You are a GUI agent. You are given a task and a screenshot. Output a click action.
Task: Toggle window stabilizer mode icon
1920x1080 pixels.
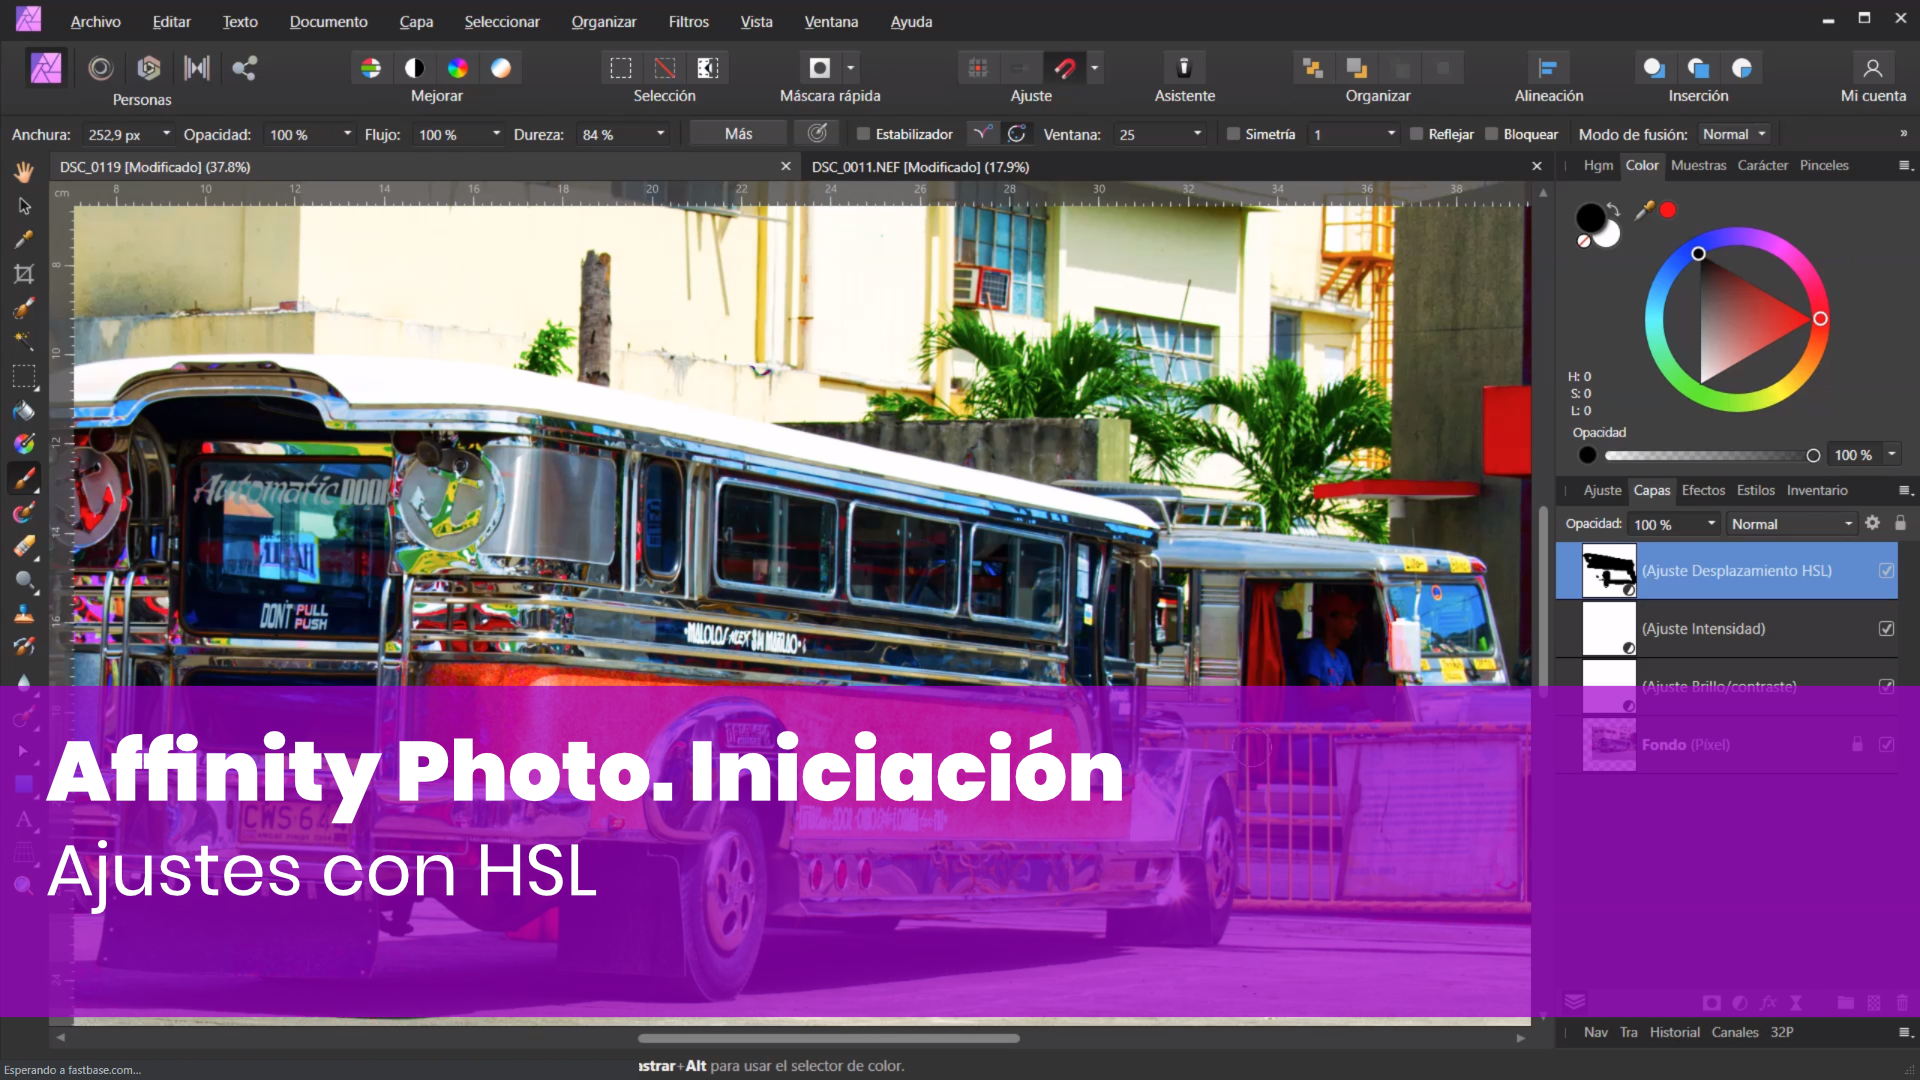(1017, 134)
